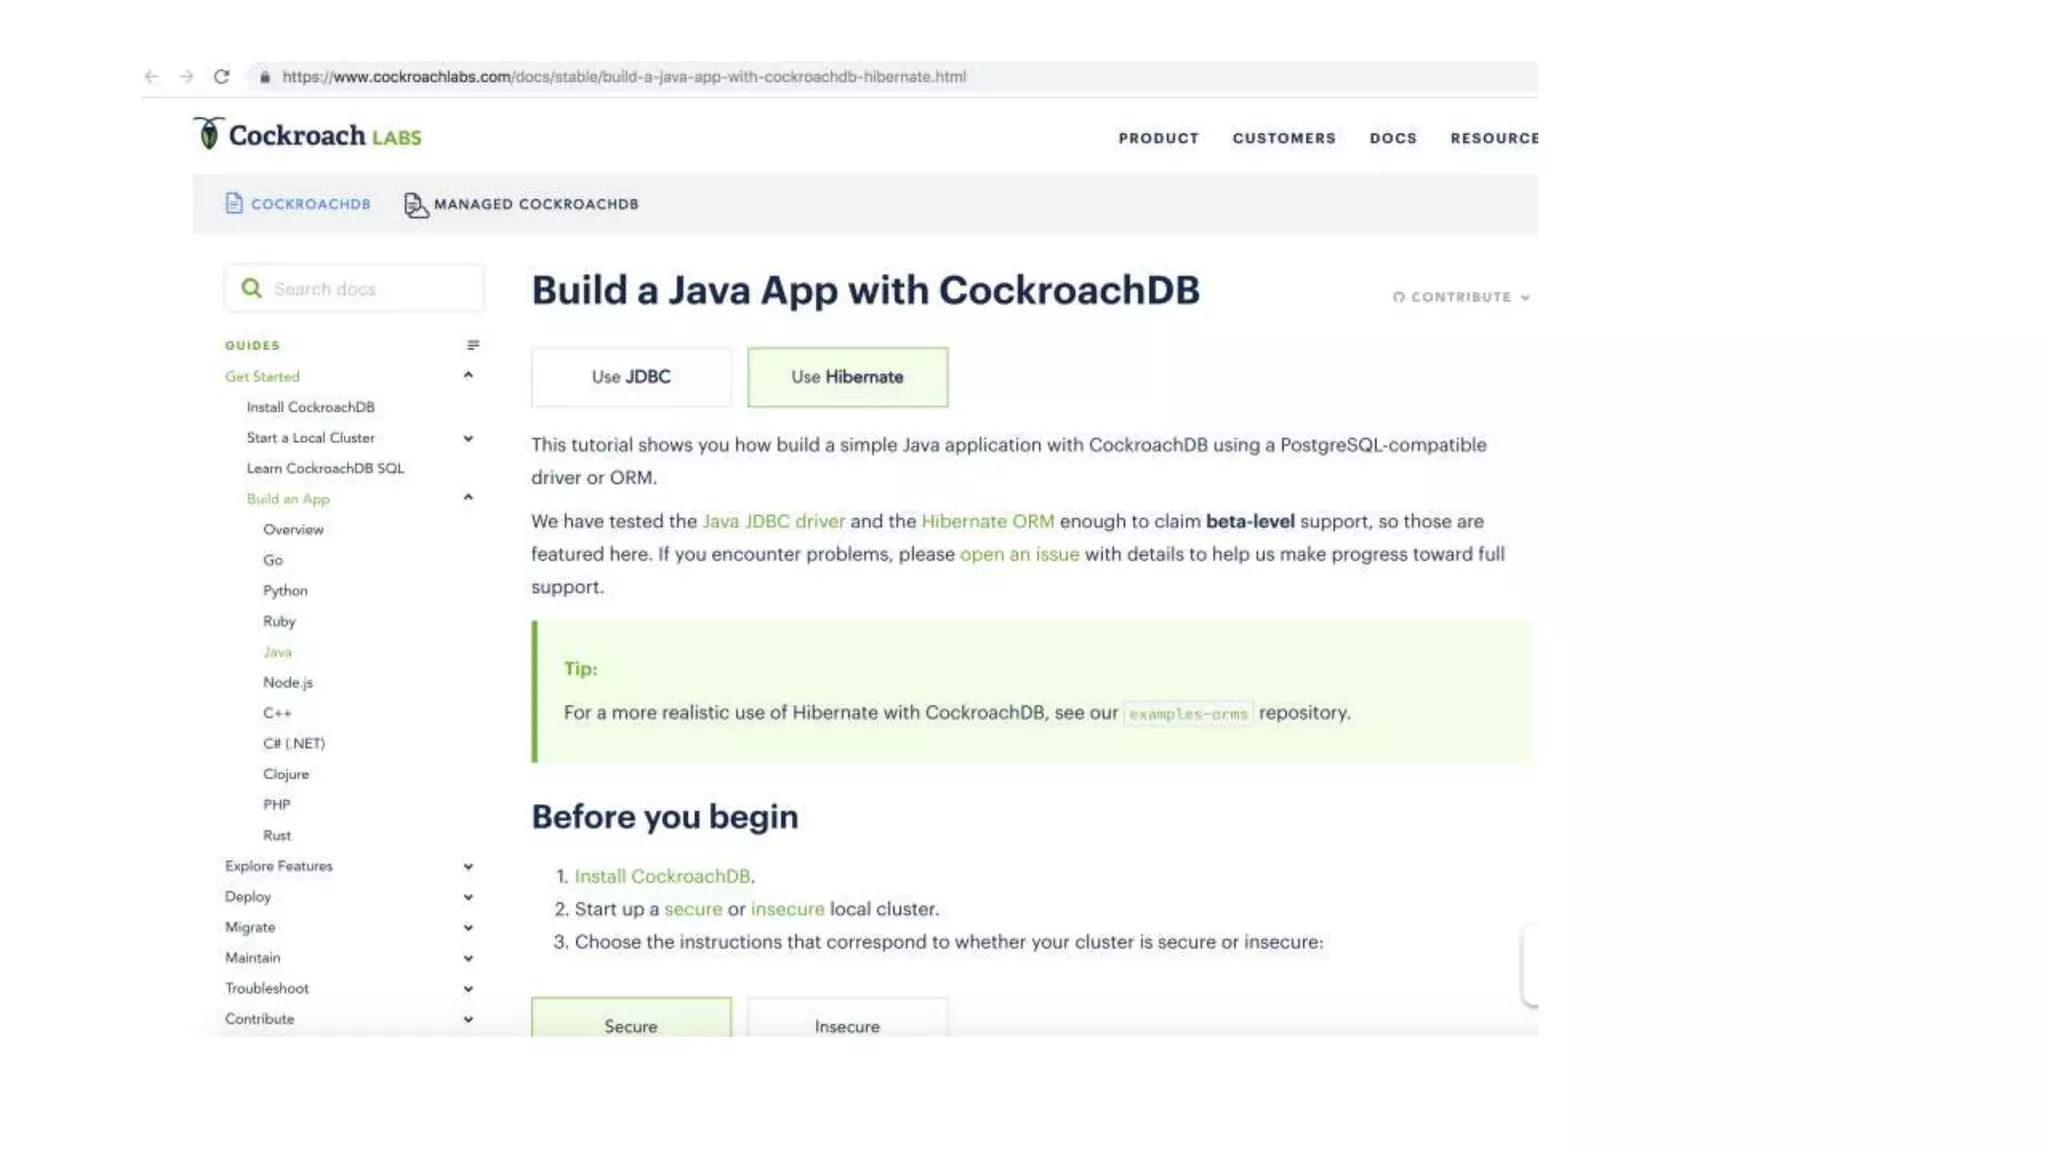This screenshot has height=1152, width=2048.
Task: Follow the Hibernate ORM link
Action: pos(987,521)
